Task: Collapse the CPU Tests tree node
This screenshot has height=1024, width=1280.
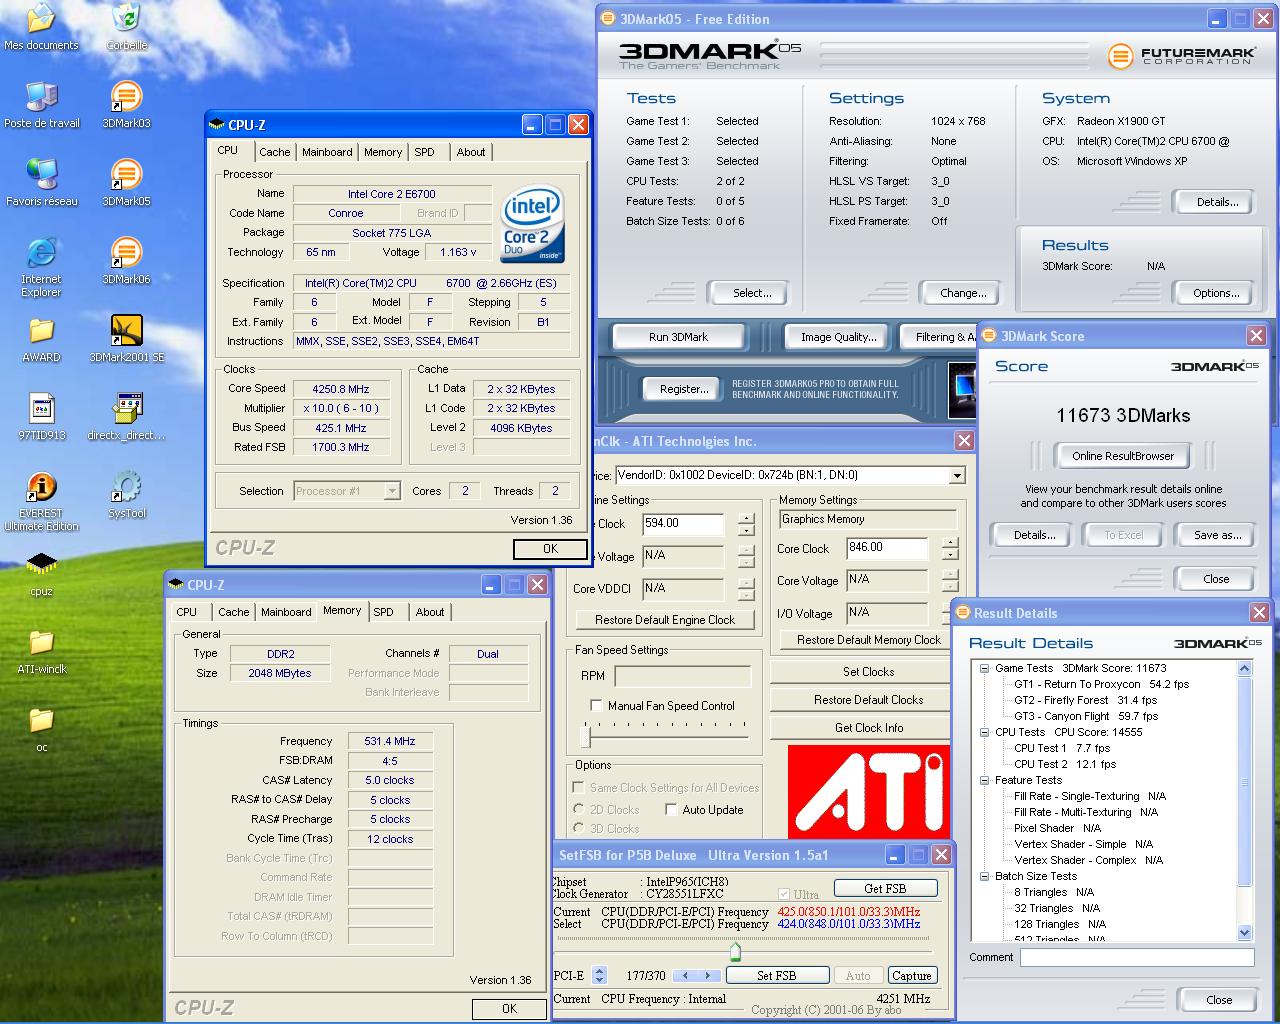Action: point(984,732)
